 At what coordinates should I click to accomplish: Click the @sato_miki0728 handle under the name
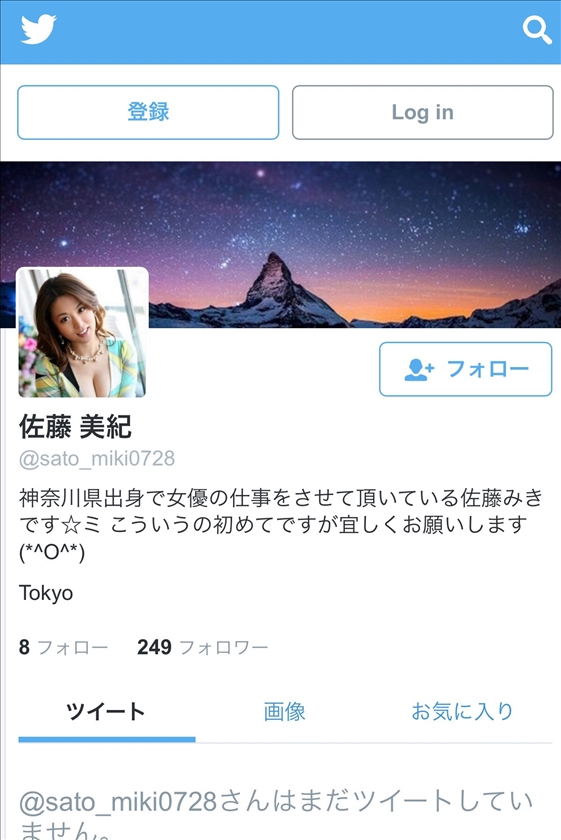coord(97,459)
